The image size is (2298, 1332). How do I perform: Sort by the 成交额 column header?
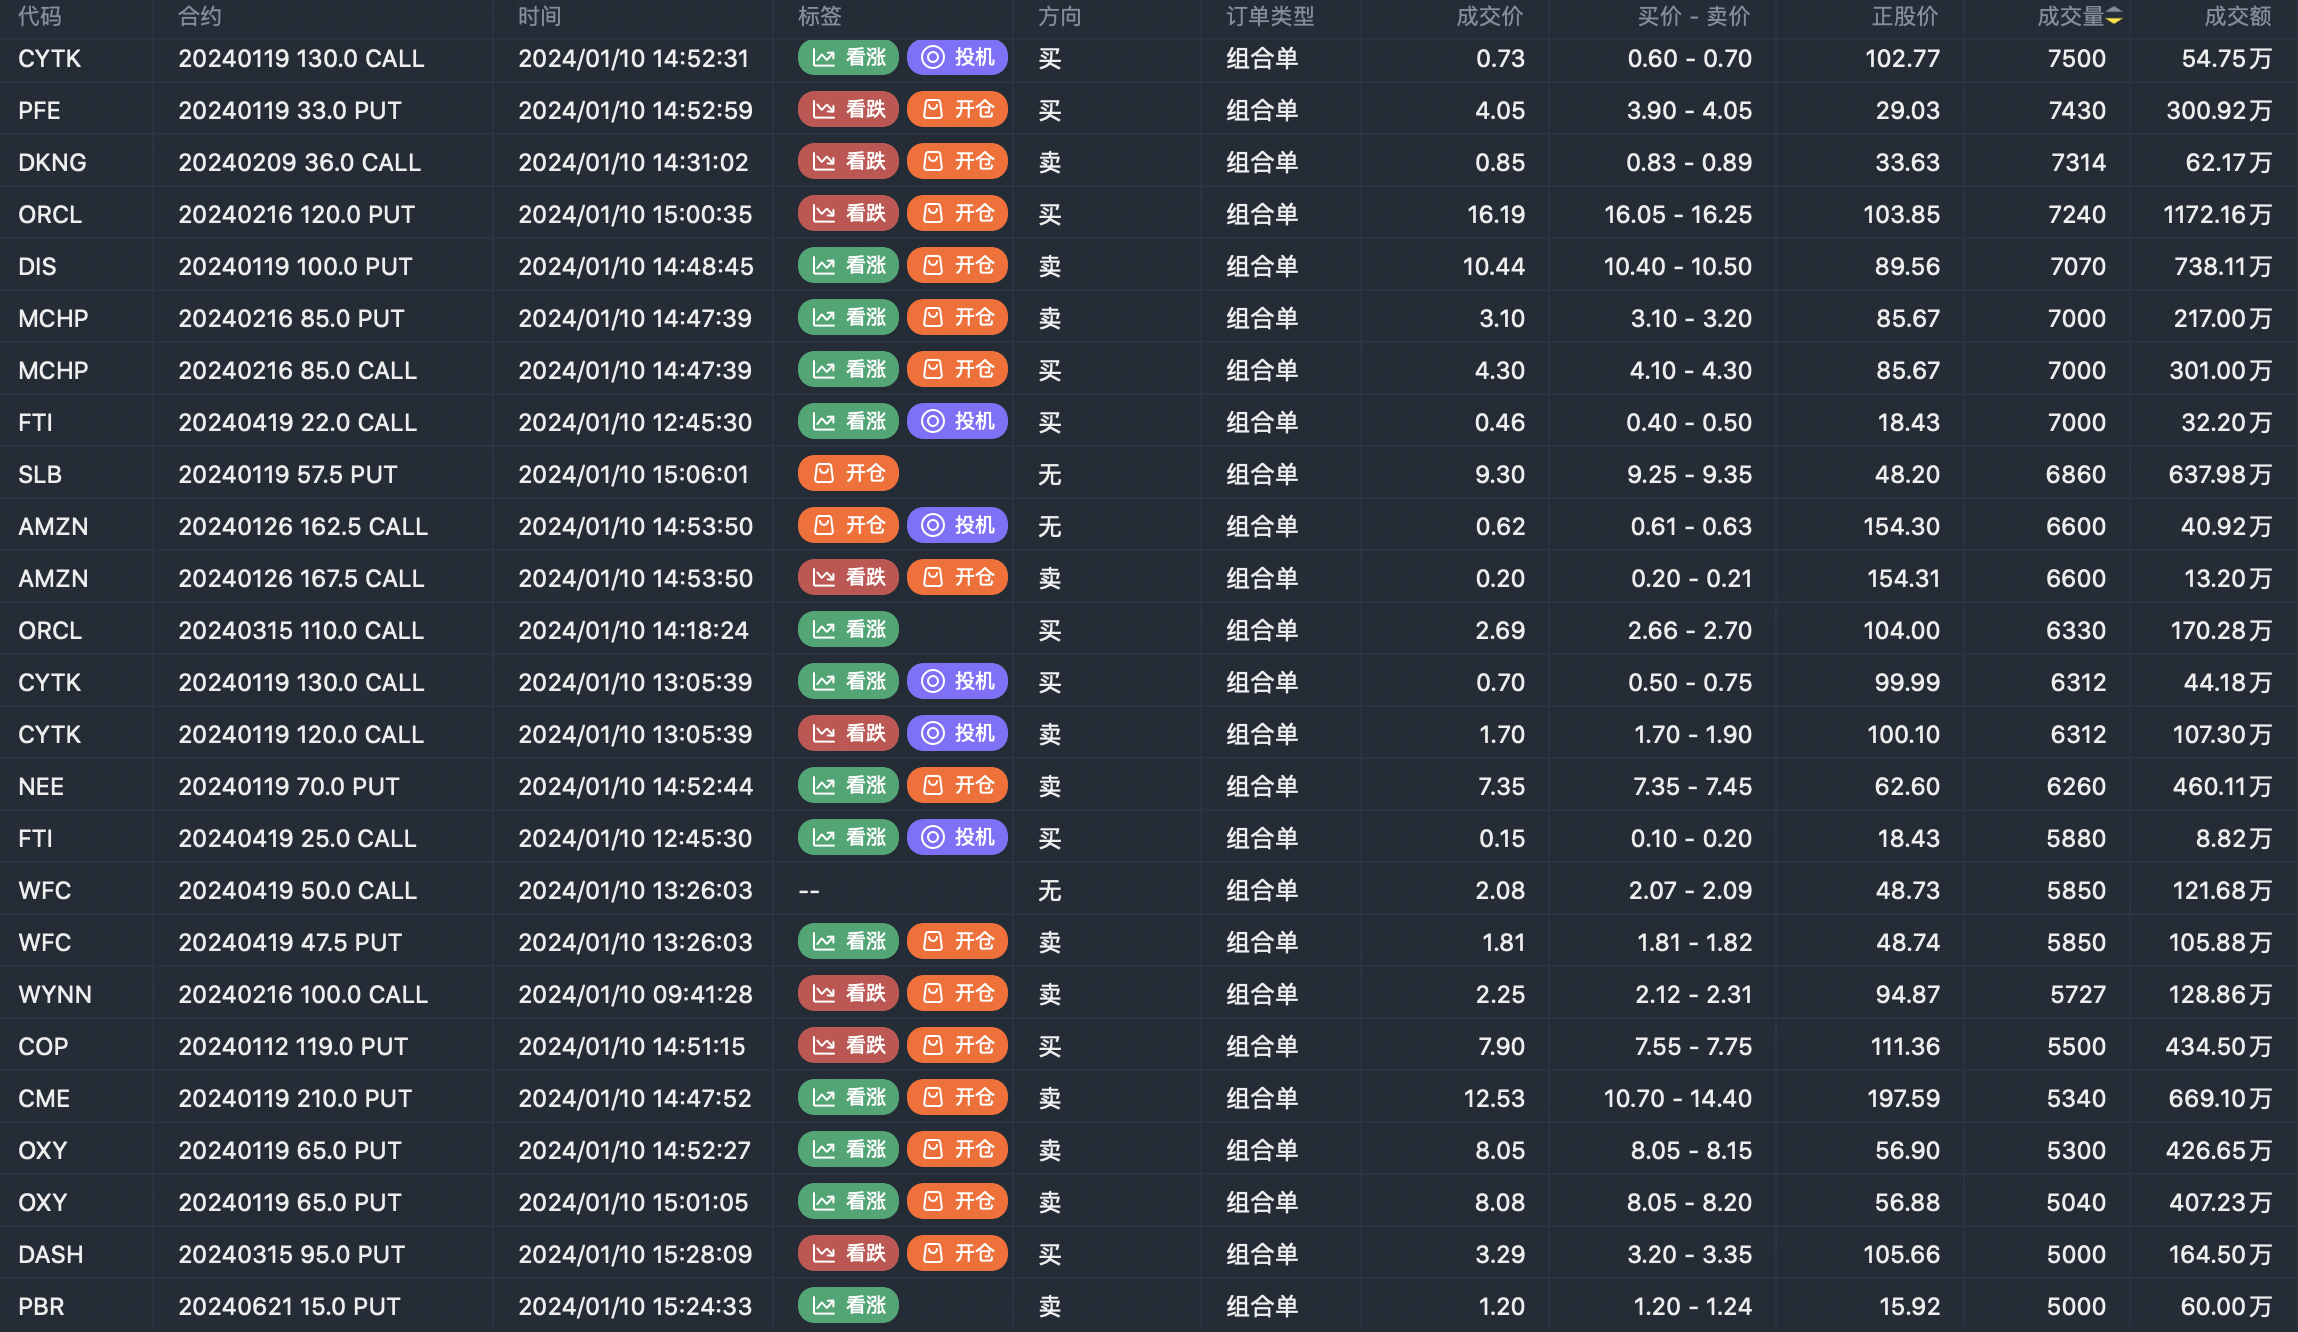[x=2237, y=17]
